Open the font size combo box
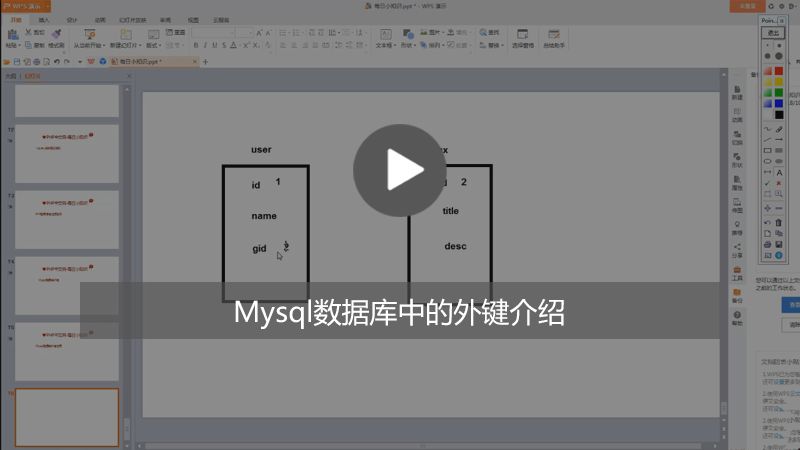 245,33
